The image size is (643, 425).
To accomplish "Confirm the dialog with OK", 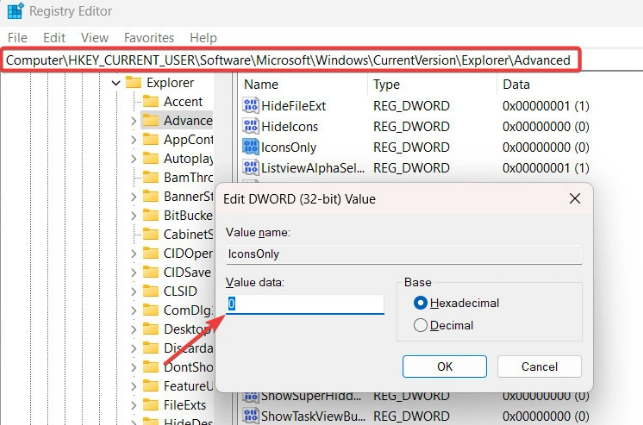I will (x=445, y=366).
